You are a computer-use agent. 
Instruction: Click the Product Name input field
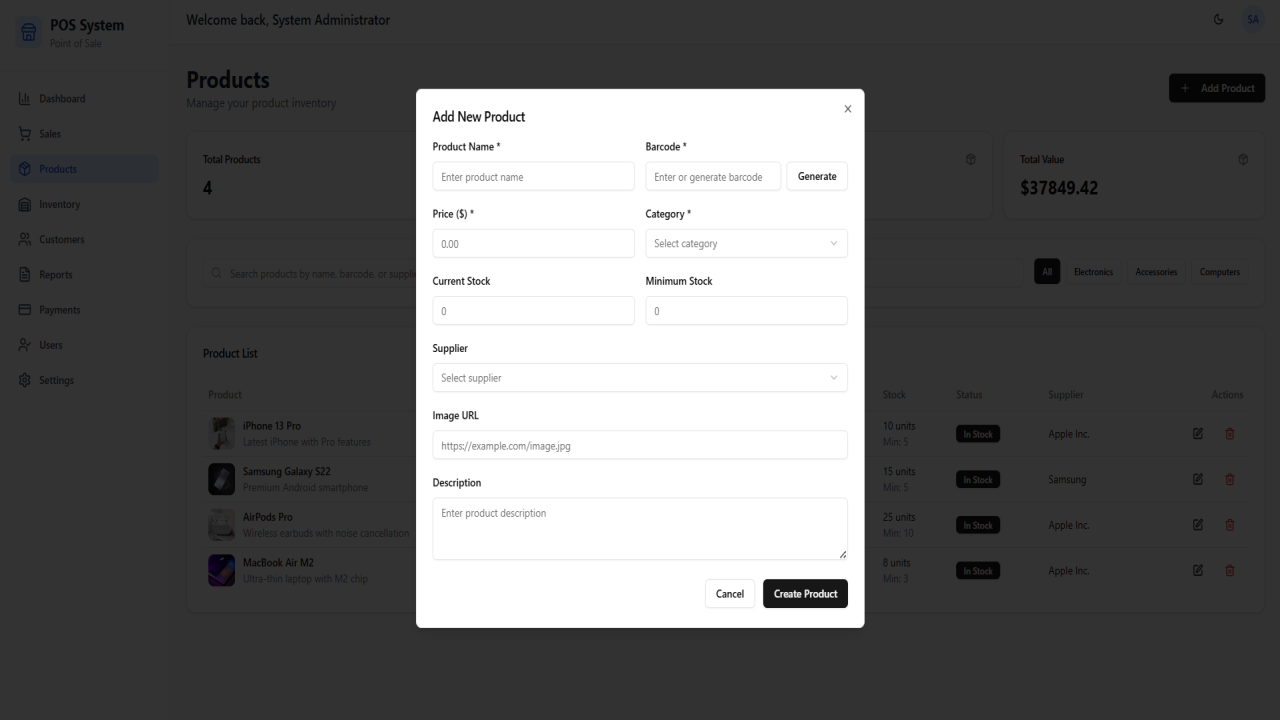tap(533, 177)
